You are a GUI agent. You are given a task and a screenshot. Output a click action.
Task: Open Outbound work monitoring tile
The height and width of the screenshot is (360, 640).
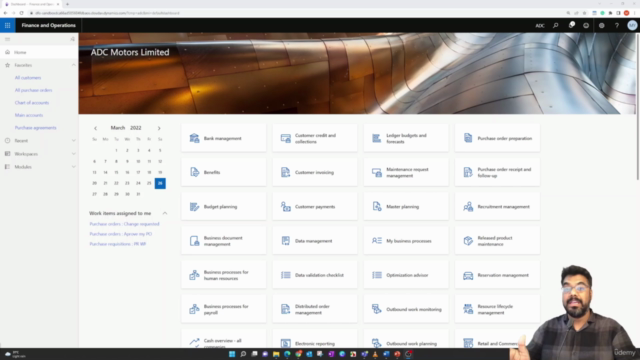(x=406, y=309)
